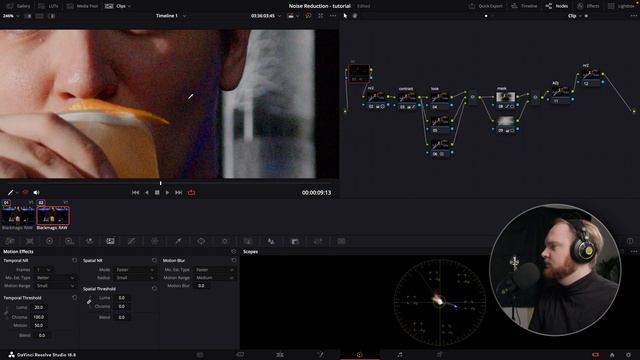The width and height of the screenshot is (640, 360).
Task: Open viewer options three-dot menu
Action: pos(333,16)
